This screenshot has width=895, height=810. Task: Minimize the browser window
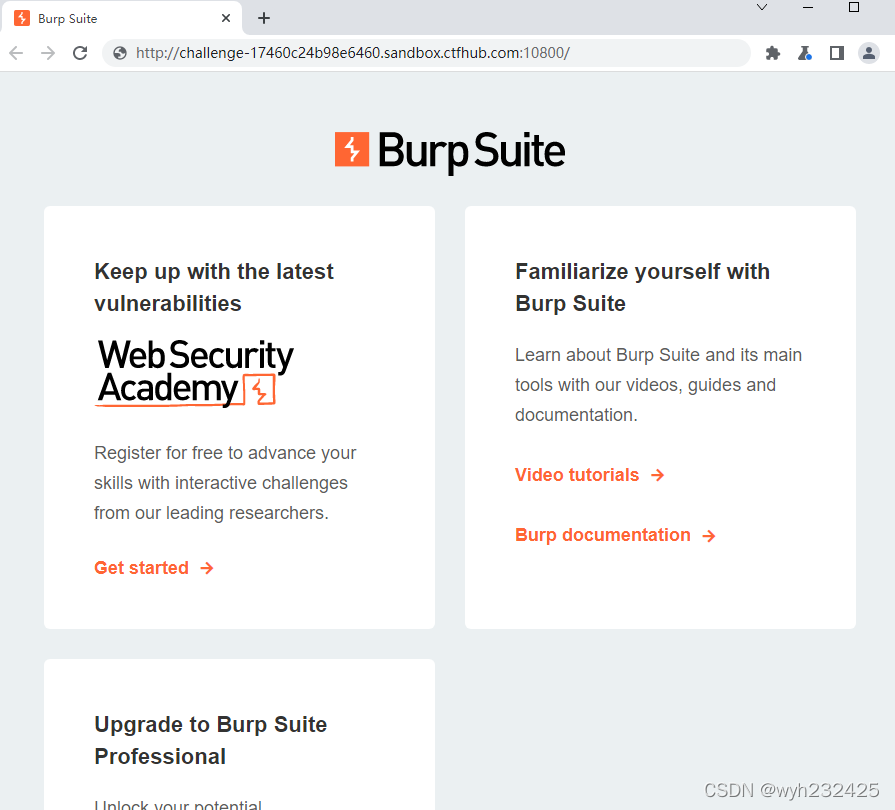808,7
